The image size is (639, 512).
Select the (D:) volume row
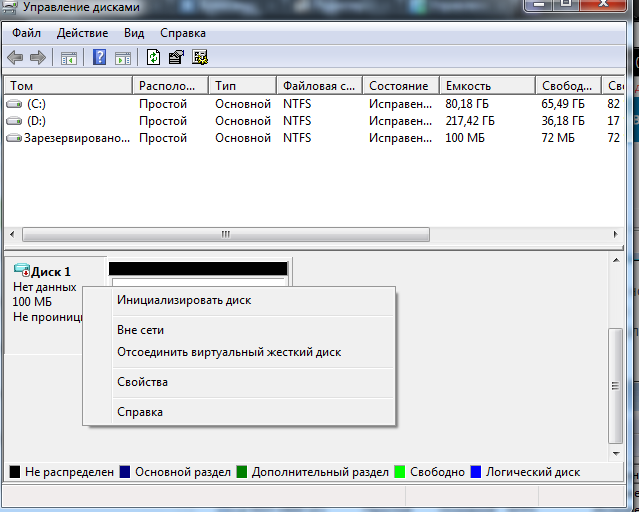(x=36, y=121)
